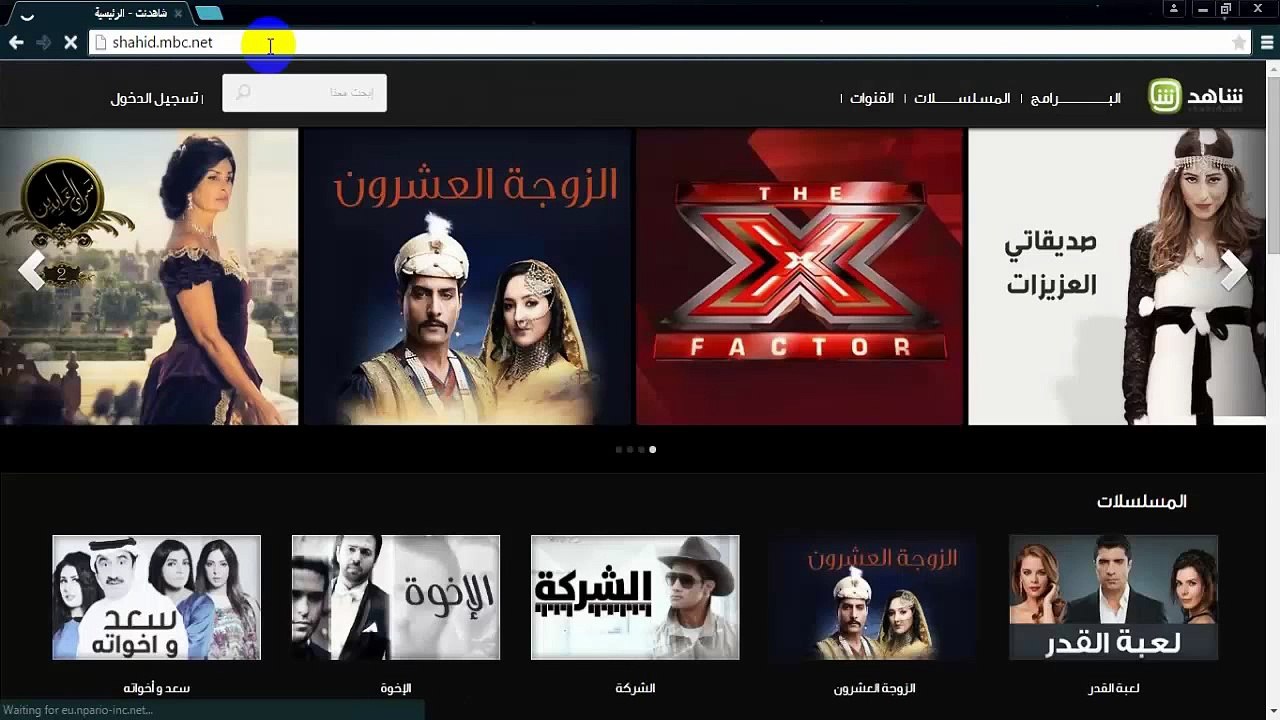Open the Chrome menu hamburger icon
1280x720 pixels.
tap(1267, 42)
